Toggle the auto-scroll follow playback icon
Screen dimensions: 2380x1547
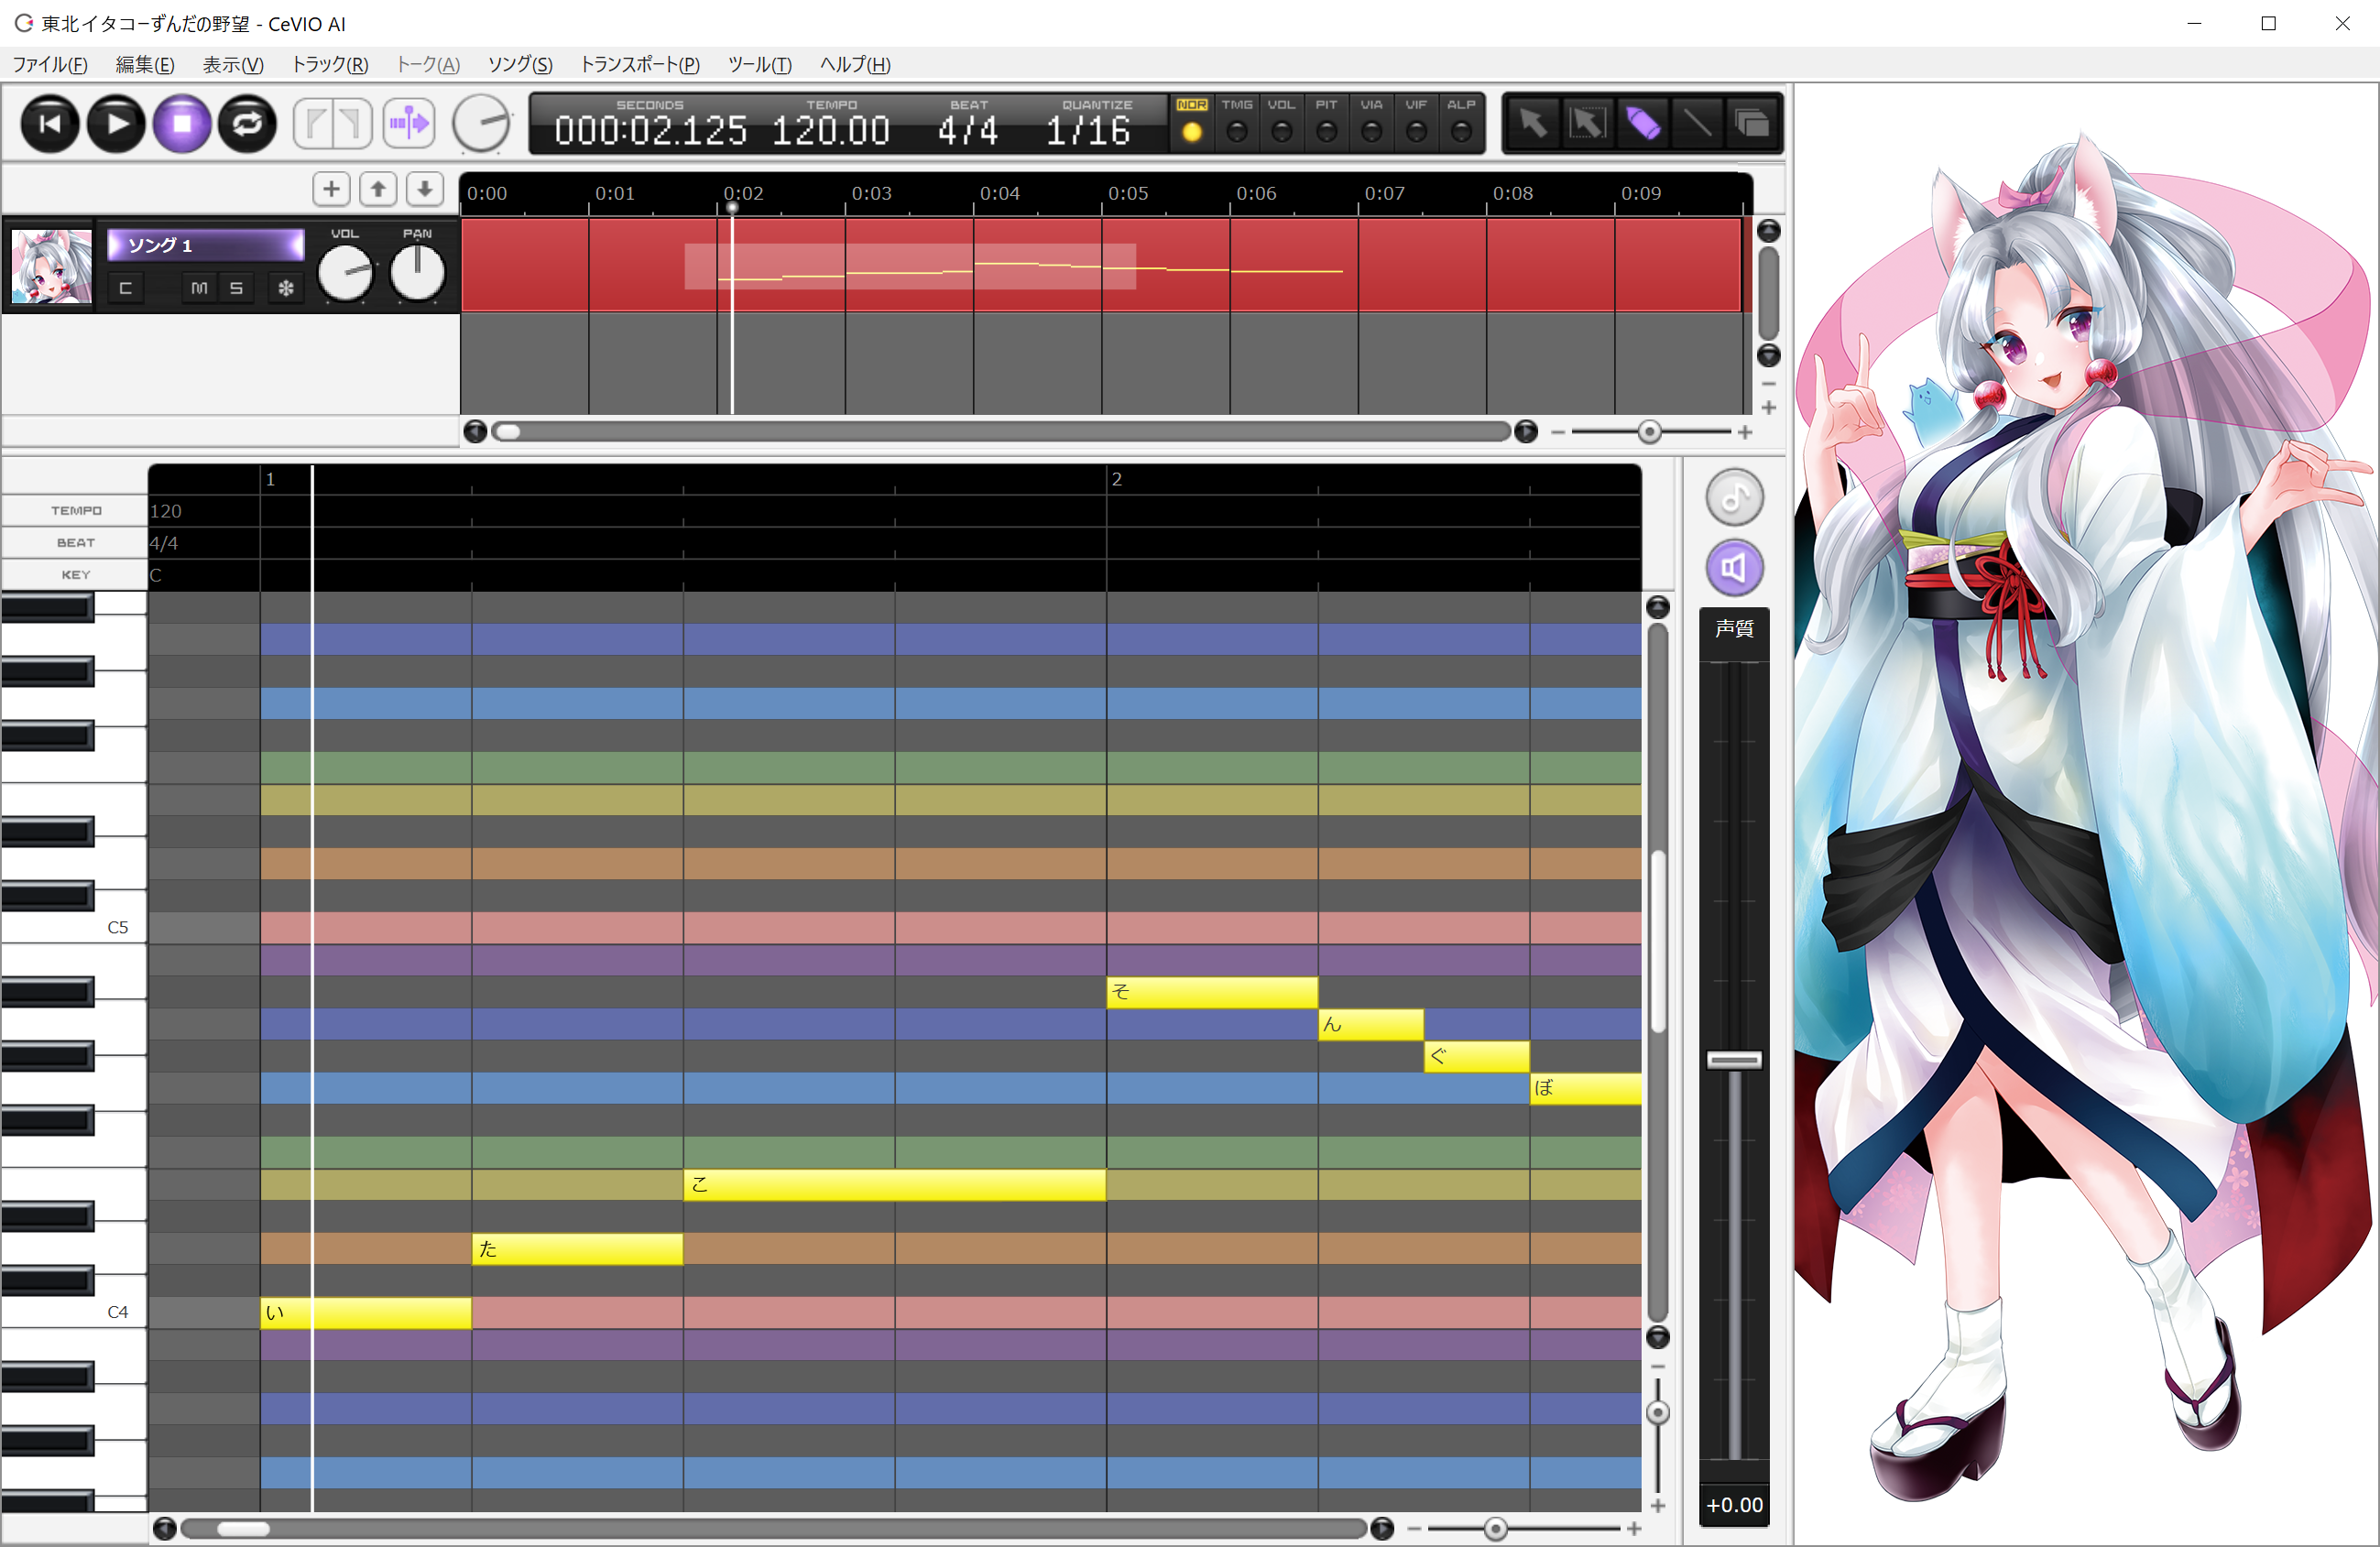tap(409, 124)
